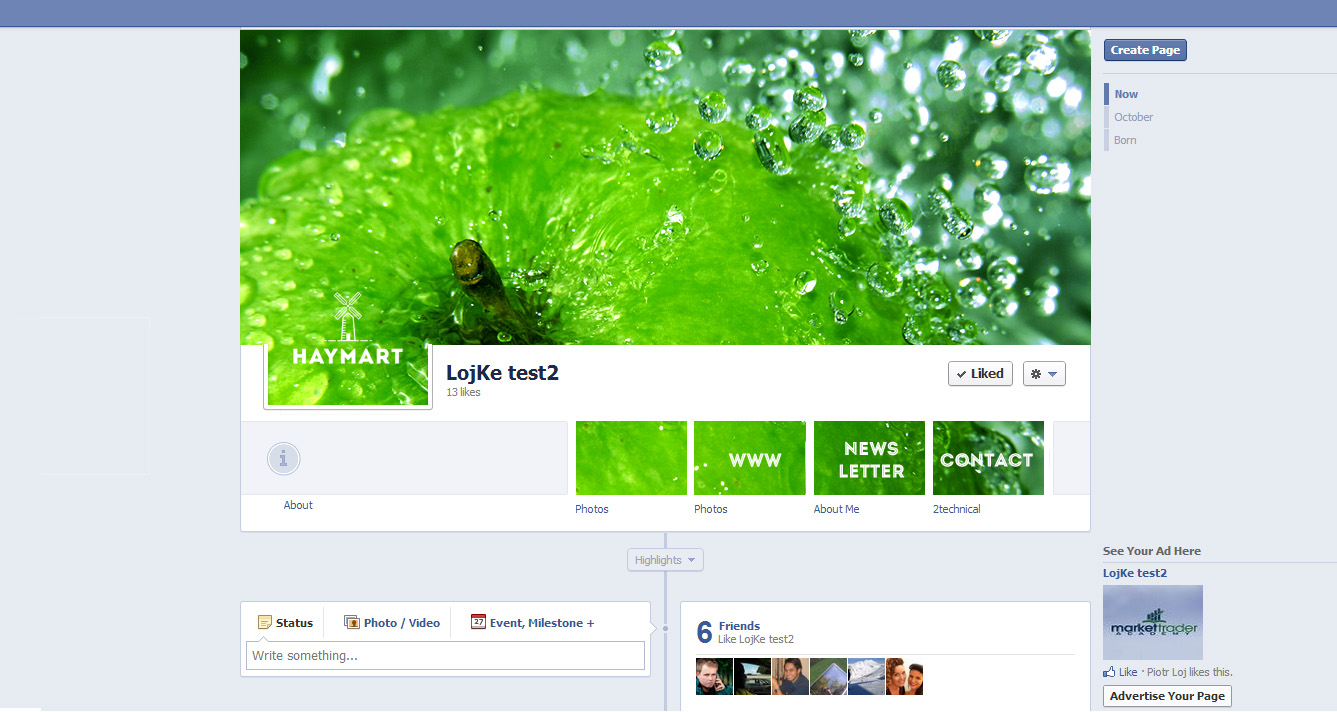
Task: Click the 13 likes count
Action: [x=463, y=393]
